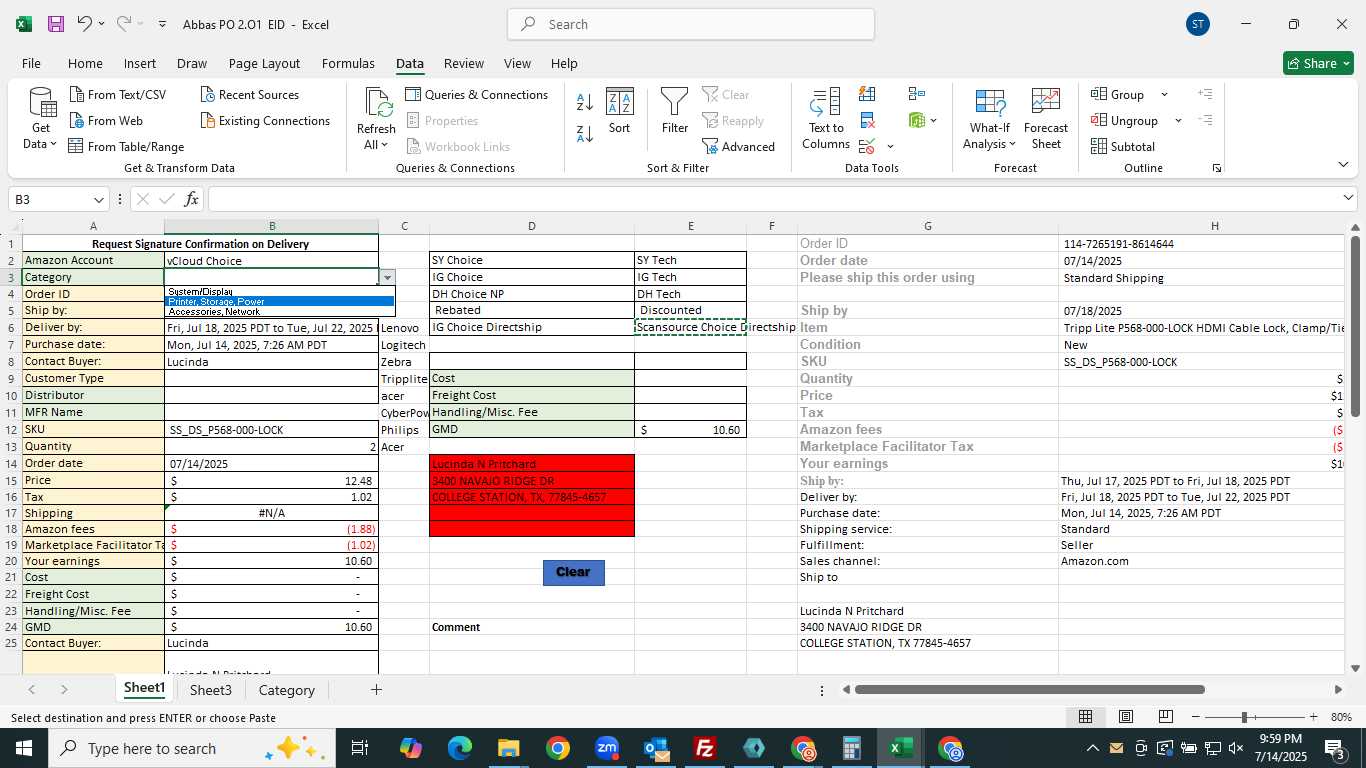Image resolution: width=1366 pixels, height=768 pixels.
Task: Sort Z to A descending
Action: [585, 132]
